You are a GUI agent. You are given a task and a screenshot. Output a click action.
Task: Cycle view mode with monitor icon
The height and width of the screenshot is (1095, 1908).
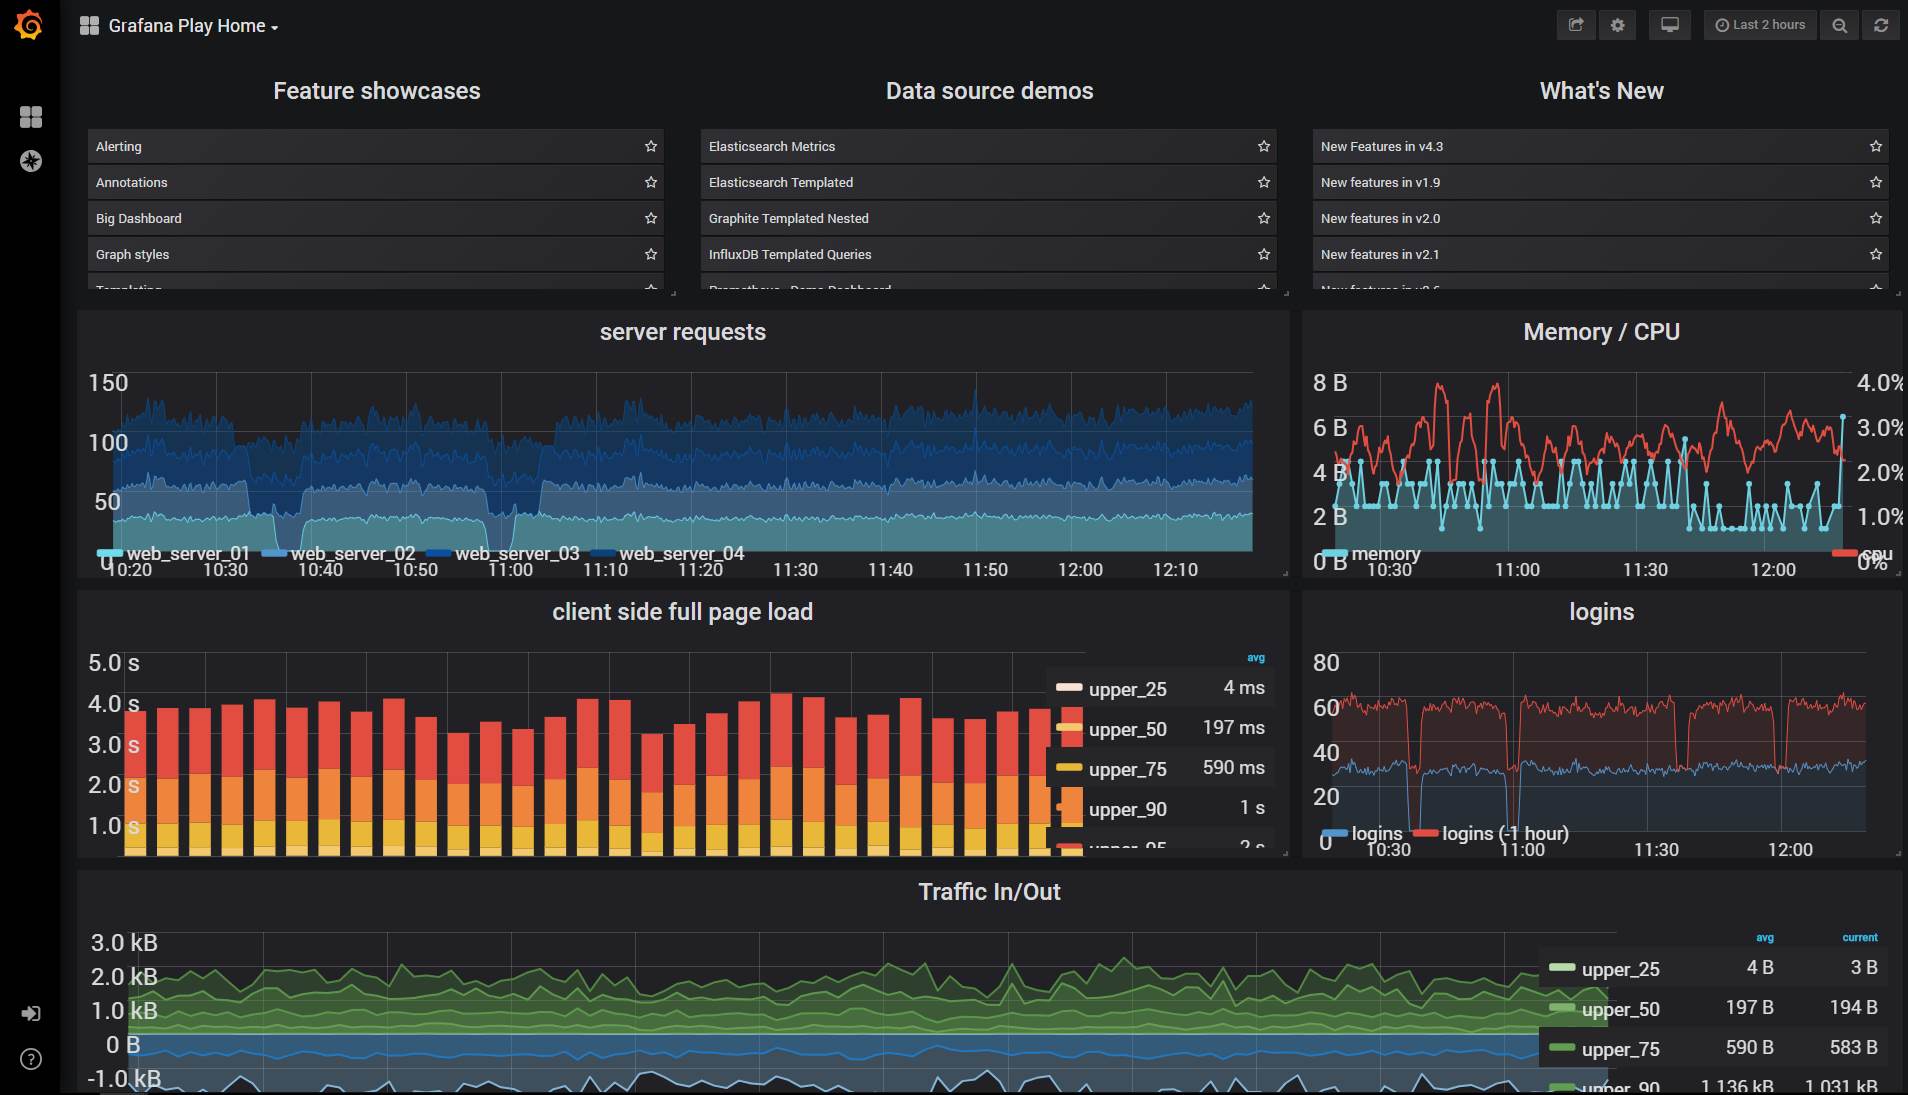(1670, 25)
